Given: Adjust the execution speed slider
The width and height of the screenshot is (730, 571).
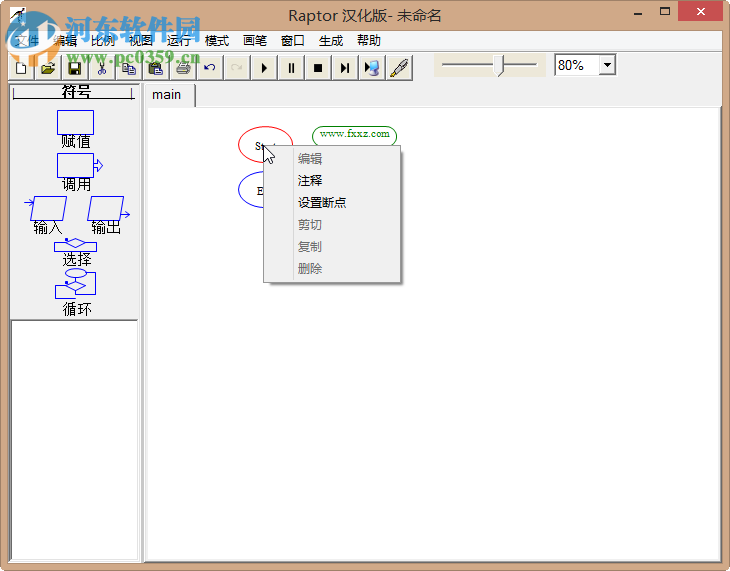Looking at the screenshot, I should click(x=499, y=65).
